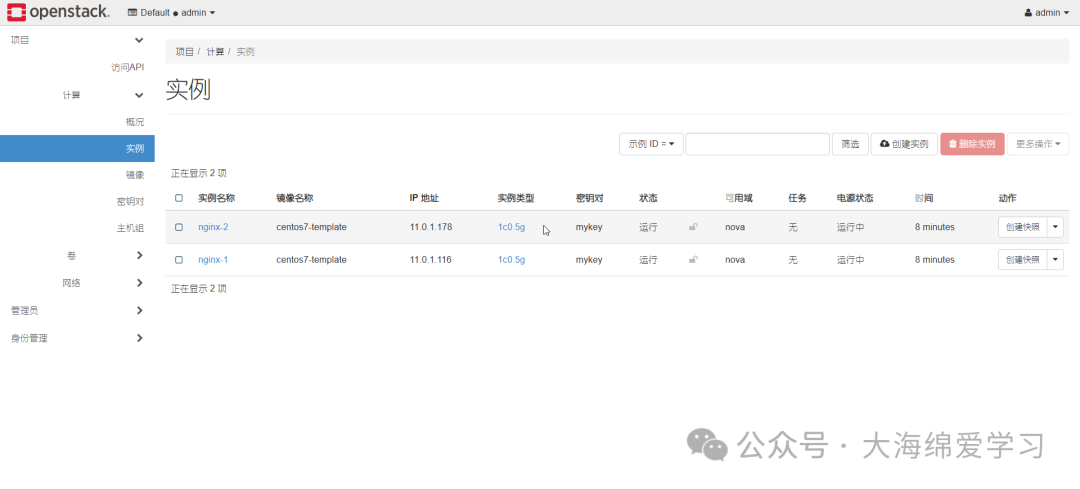Click 1c0.5g flavor link for nginx-1

pos(512,260)
